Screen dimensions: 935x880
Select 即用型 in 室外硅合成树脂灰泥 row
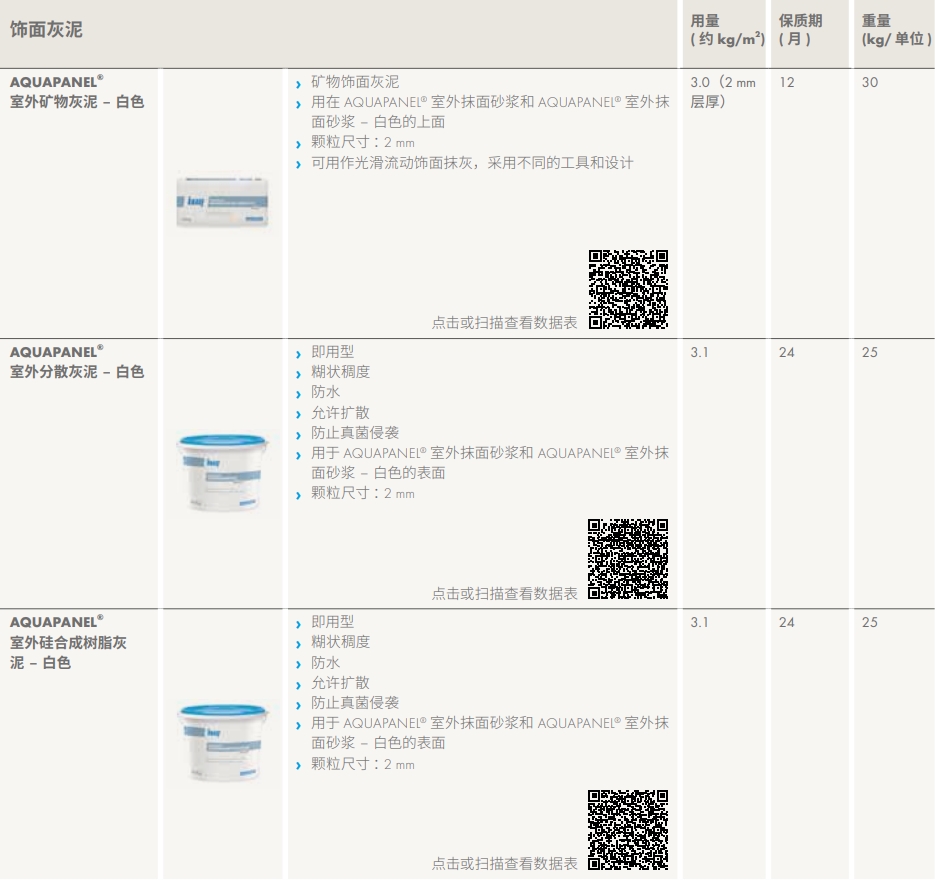coord(332,622)
